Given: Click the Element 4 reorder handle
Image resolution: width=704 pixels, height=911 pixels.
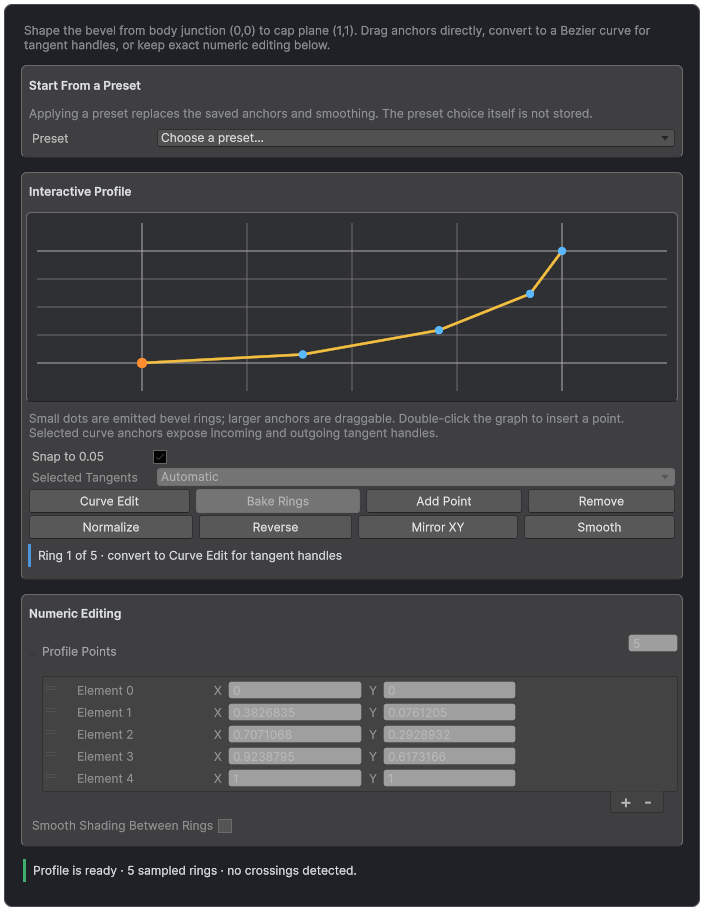Looking at the screenshot, I should click(51, 777).
